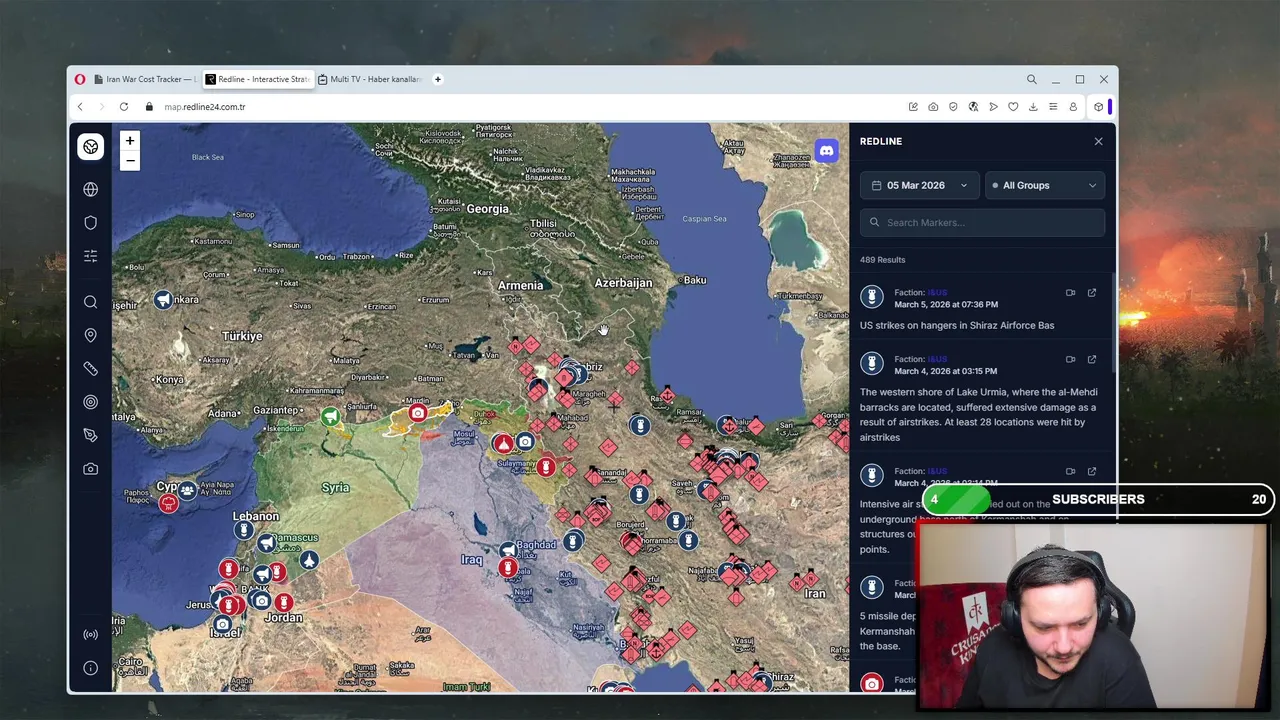Open the search magnifier in left sidebar
1280x720 pixels.
tap(90, 302)
